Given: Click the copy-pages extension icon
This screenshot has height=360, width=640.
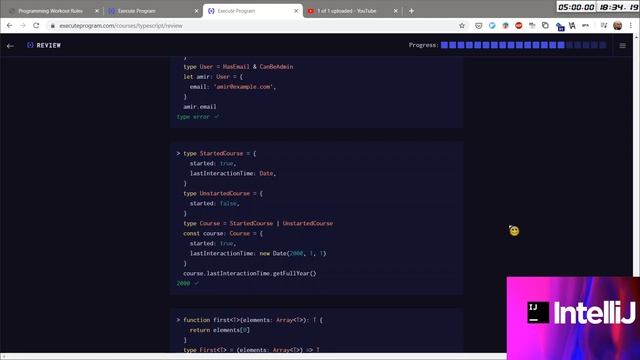Looking at the screenshot, I should 545,26.
